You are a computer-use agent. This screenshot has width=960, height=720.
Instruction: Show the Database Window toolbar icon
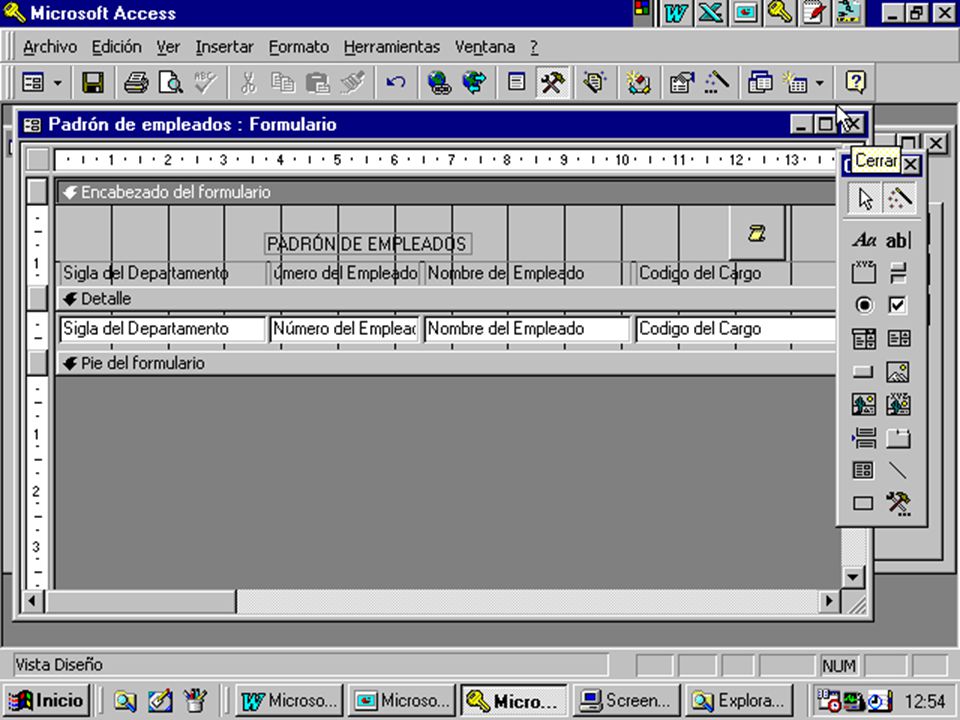[760, 82]
